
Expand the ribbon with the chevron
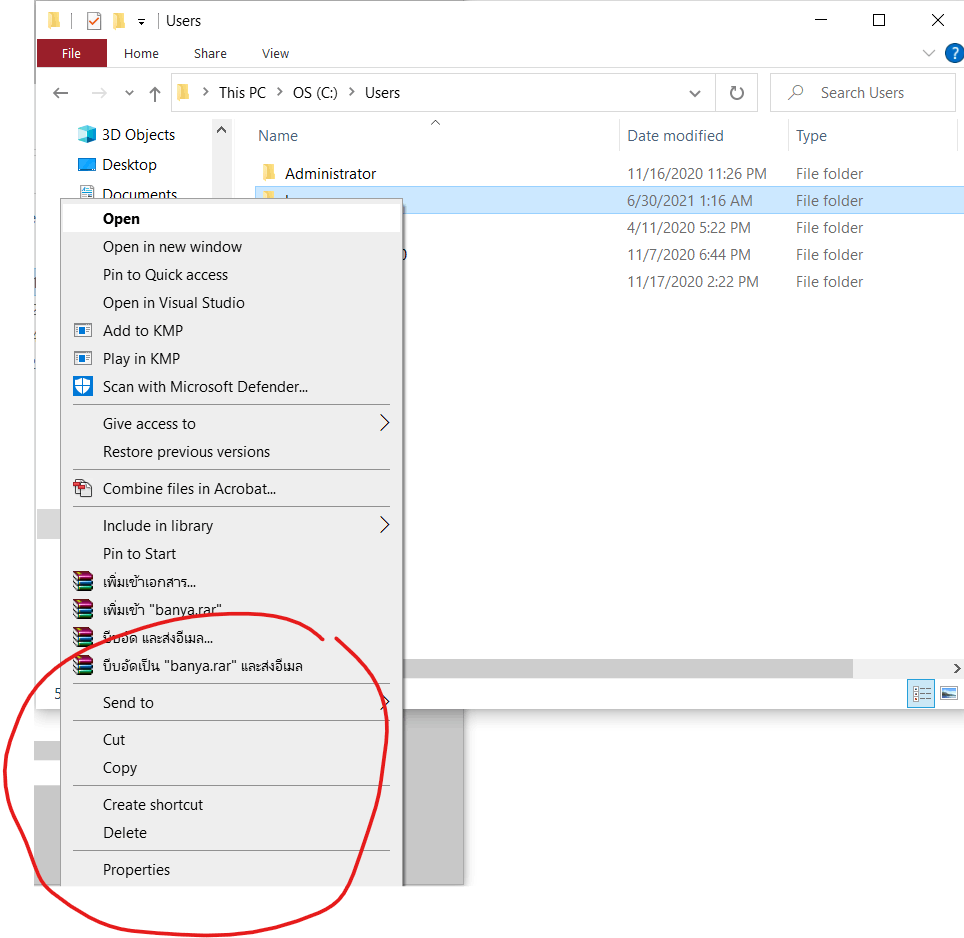coord(928,53)
